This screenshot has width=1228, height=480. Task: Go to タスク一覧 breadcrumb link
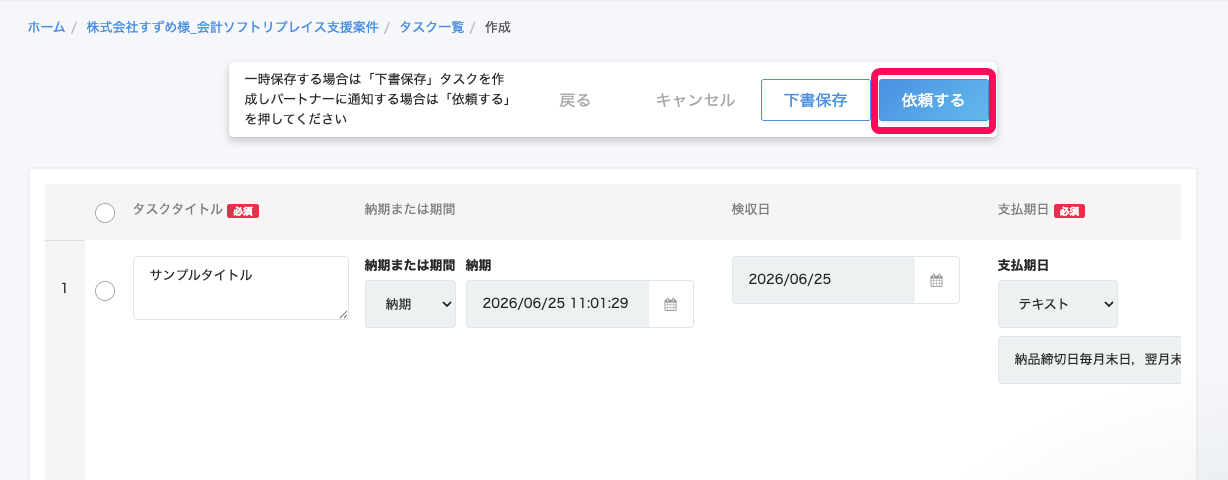(432, 27)
